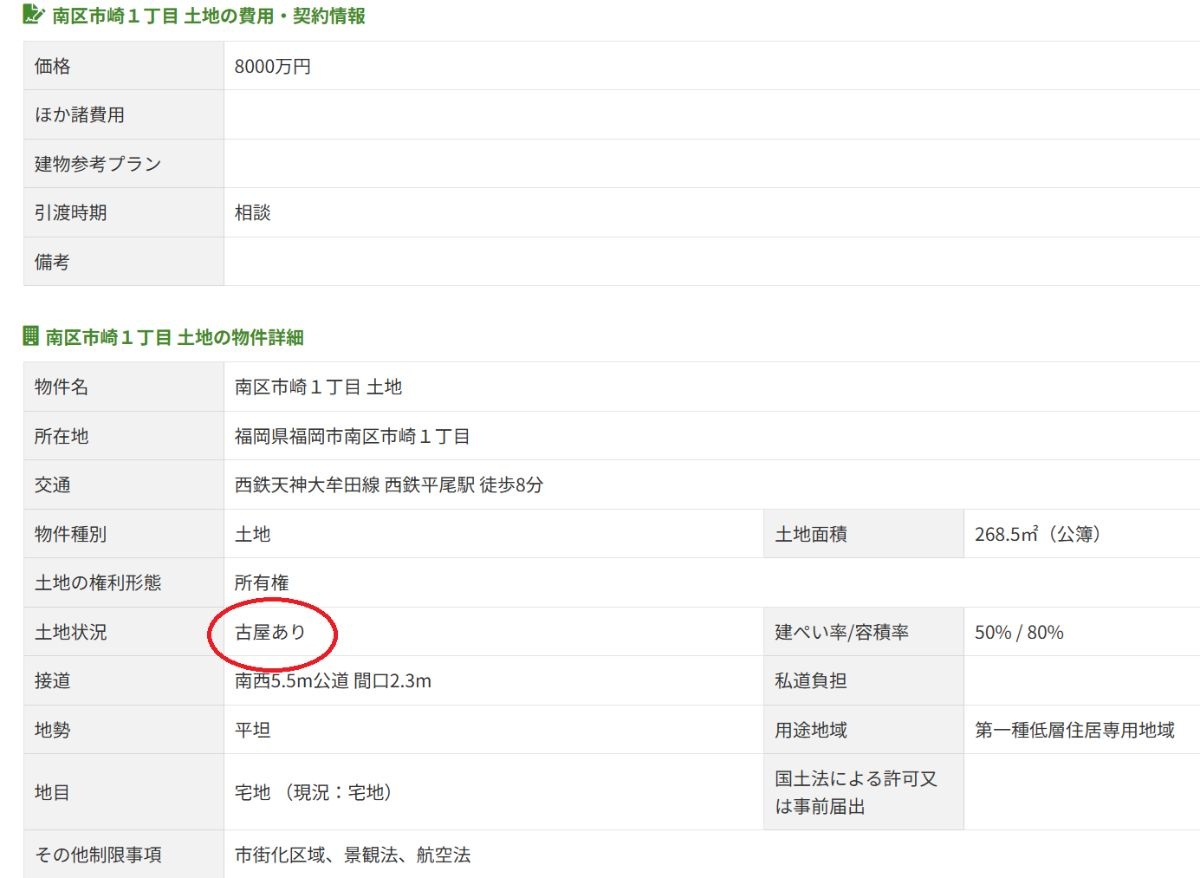Click the 宅地(現況:宅地) land category value
Image resolution: width=1200 pixels, height=878 pixels.
[x=314, y=793]
